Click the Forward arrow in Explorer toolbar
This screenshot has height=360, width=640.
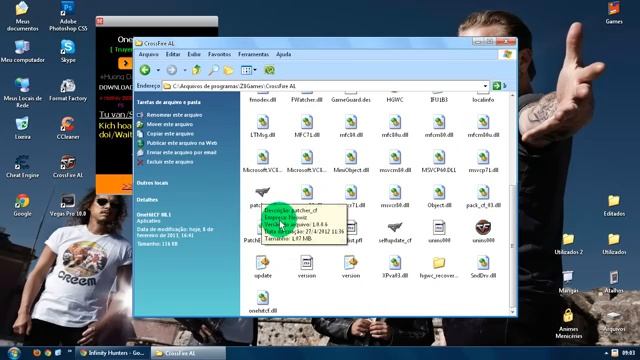tap(172, 70)
